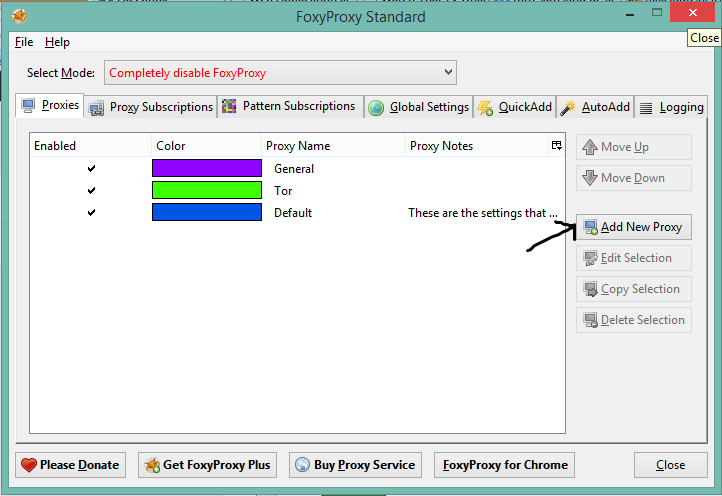Minimize the FoxyProxy Standard window
722x496 pixels.
pos(630,14)
